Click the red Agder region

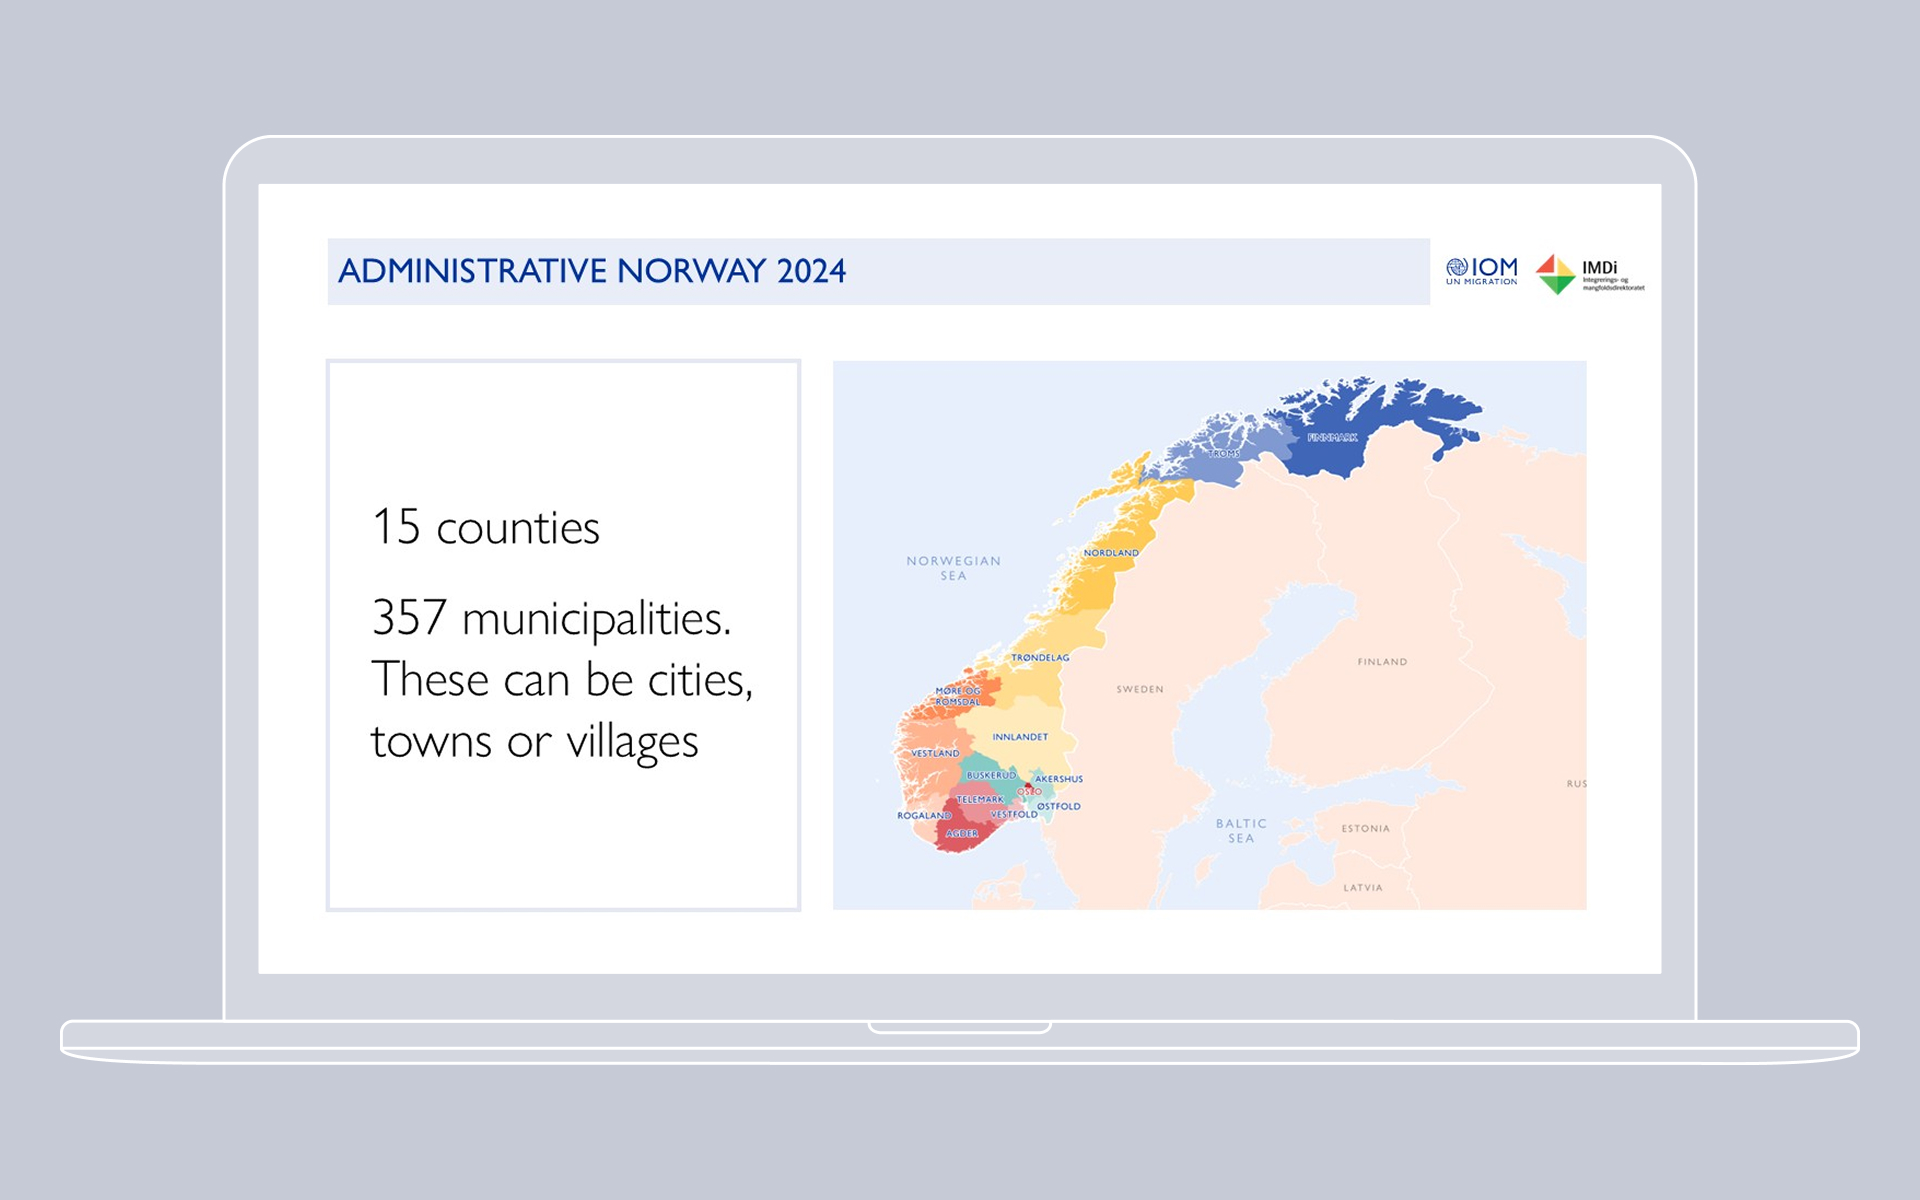pyautogui.click(x=962, y=833)
